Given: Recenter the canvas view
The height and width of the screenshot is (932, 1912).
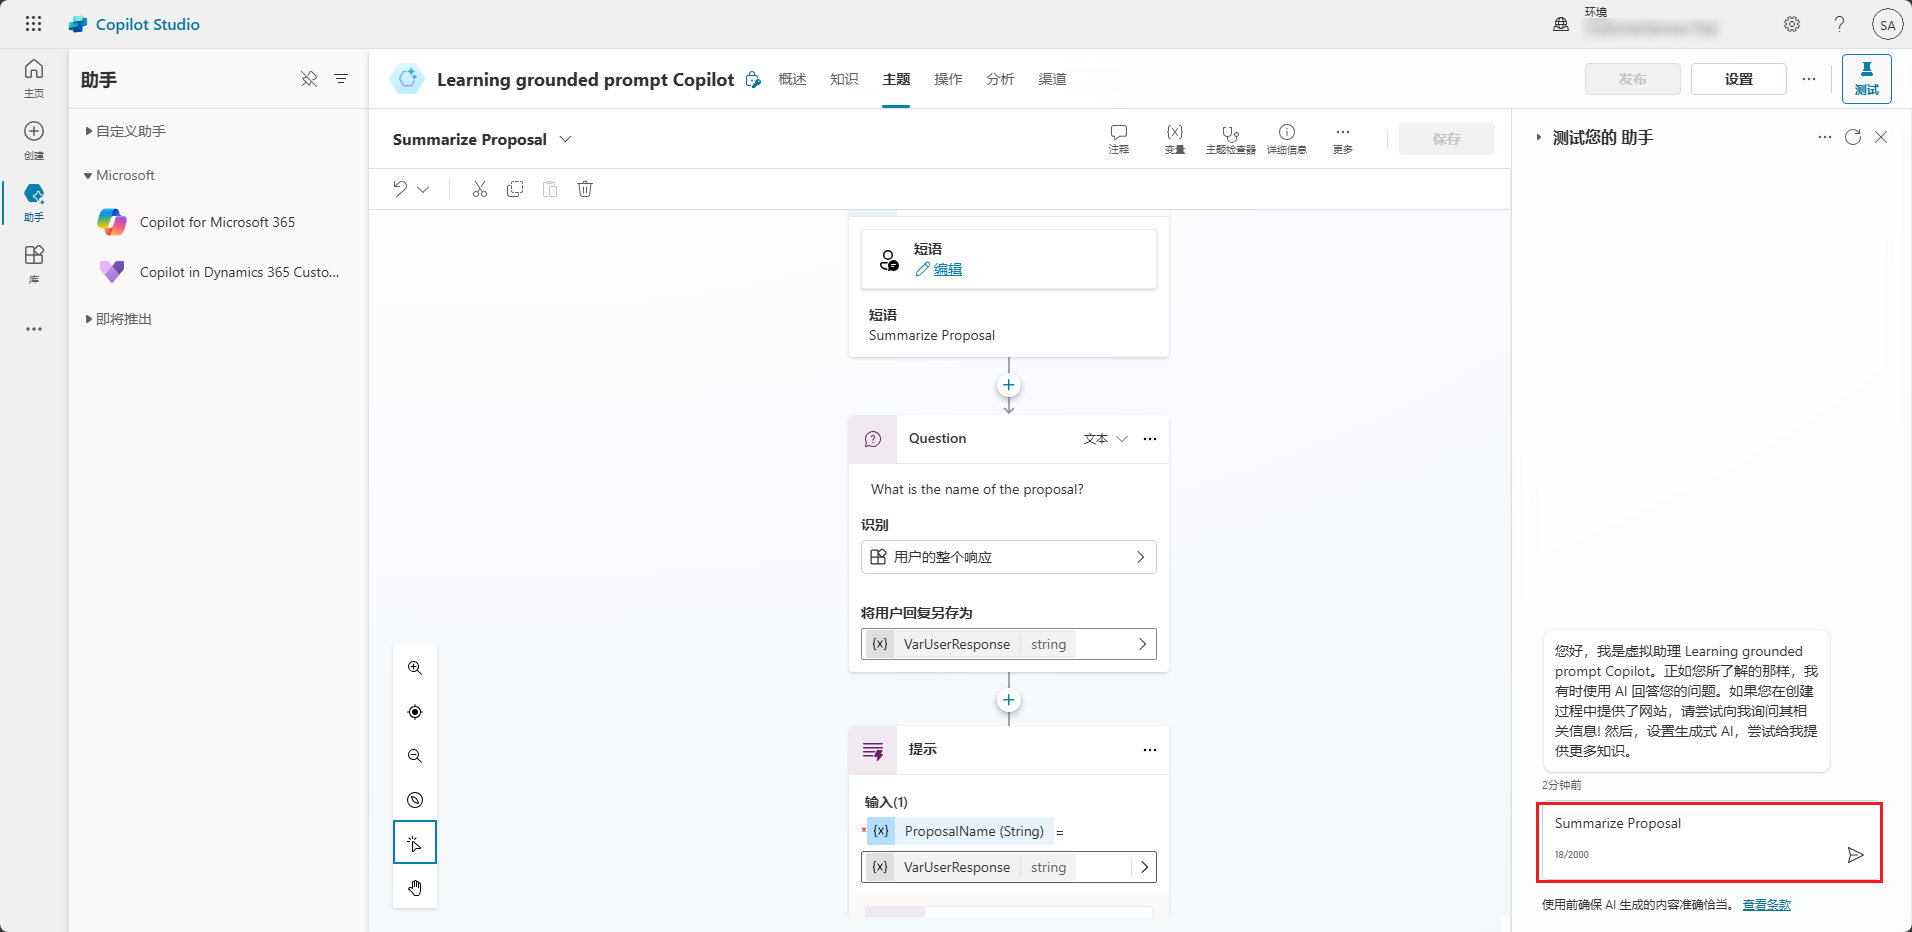Looking at the screenshot, I should (x=415, y=712).
